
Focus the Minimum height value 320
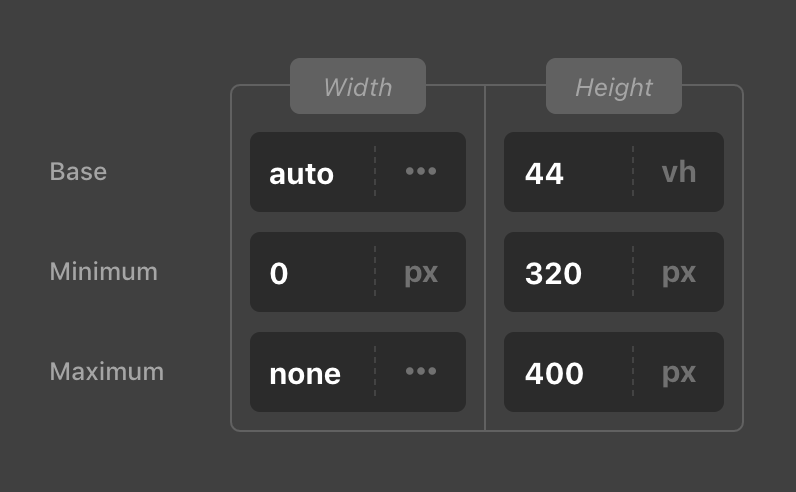[x=565, y=273]
